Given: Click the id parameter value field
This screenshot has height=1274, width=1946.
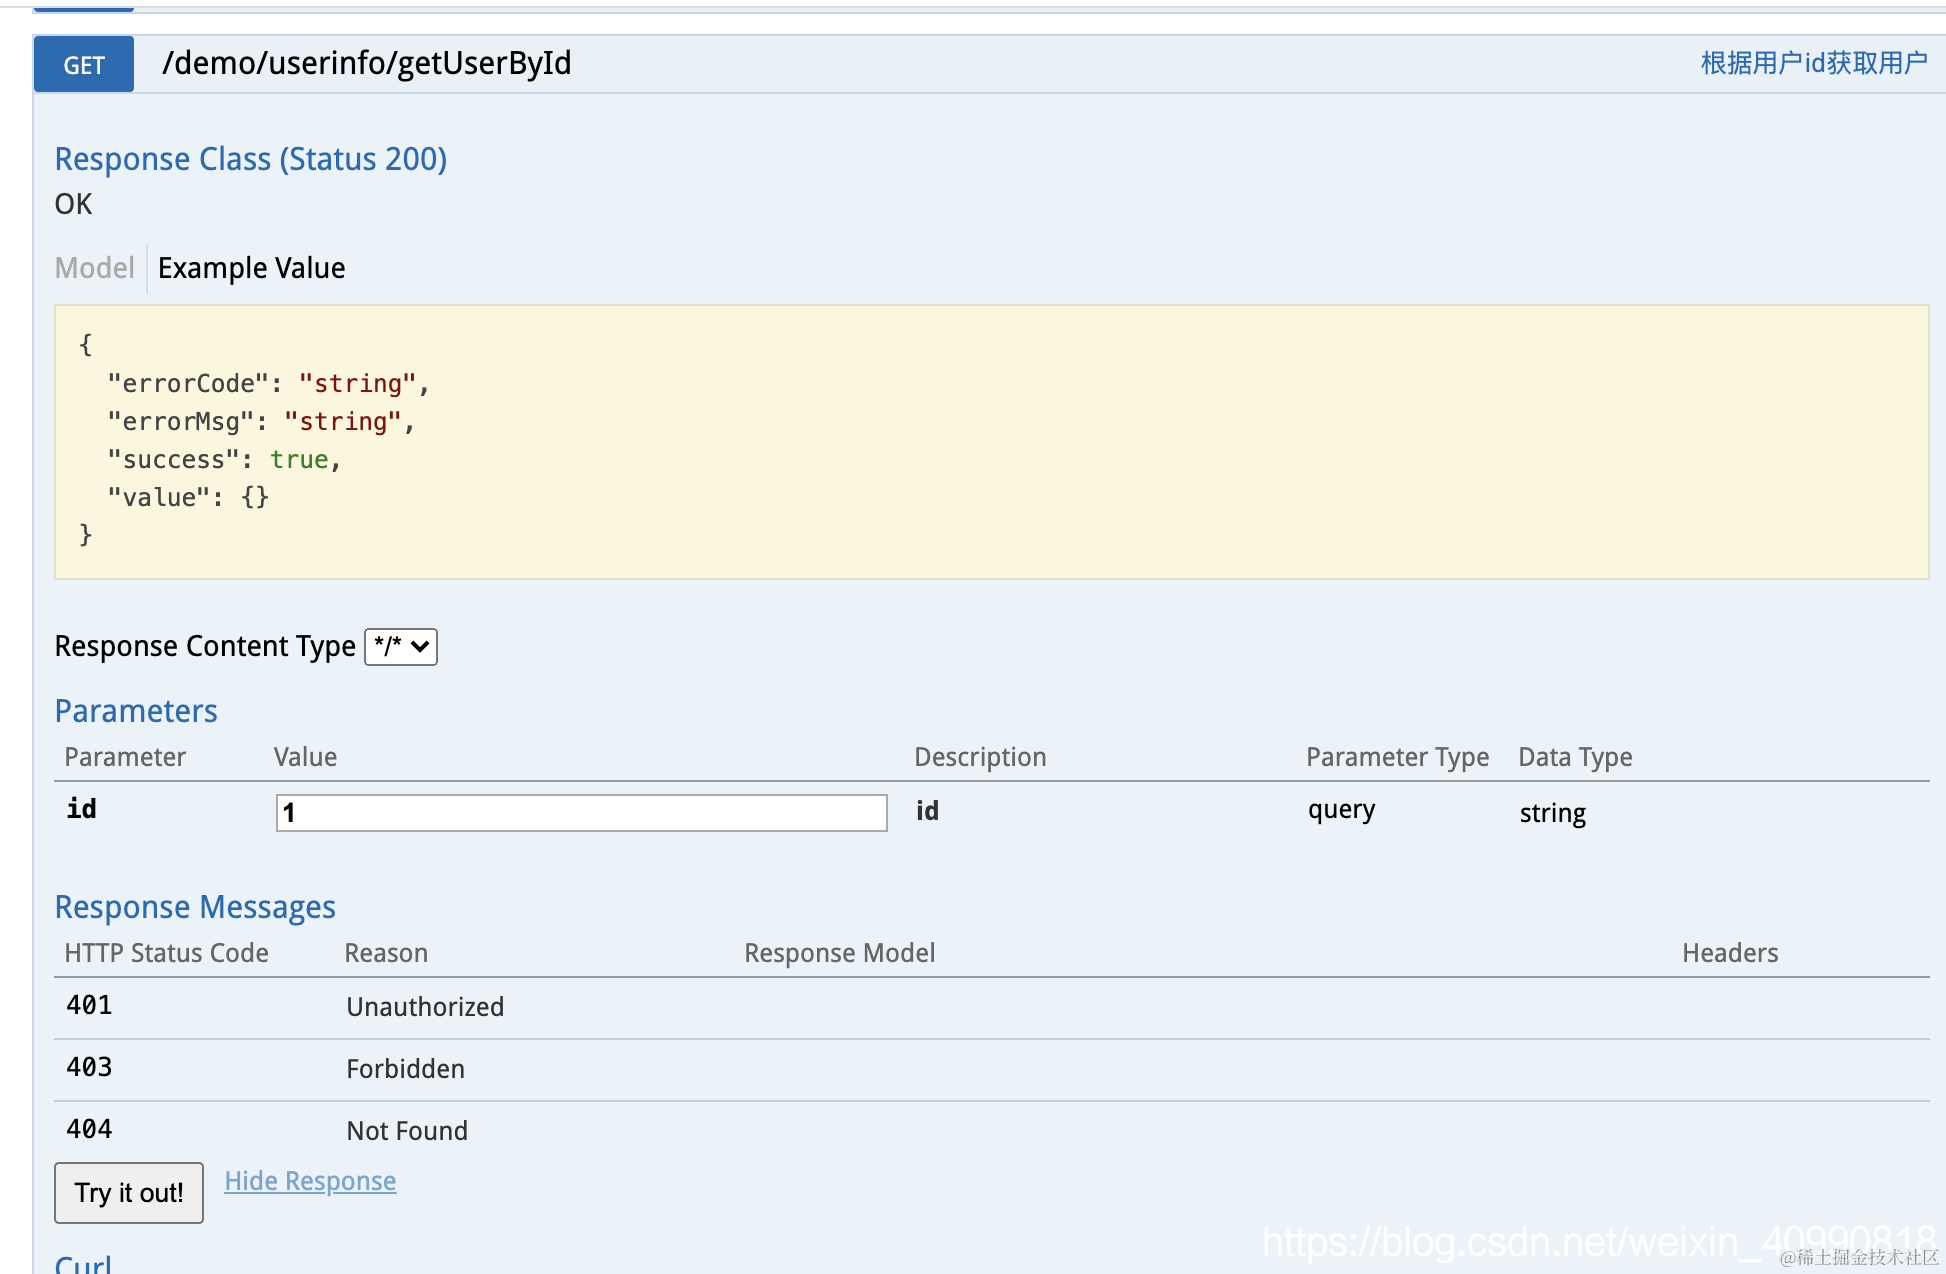Looking at the screenshot, I should tap(581, 812).
